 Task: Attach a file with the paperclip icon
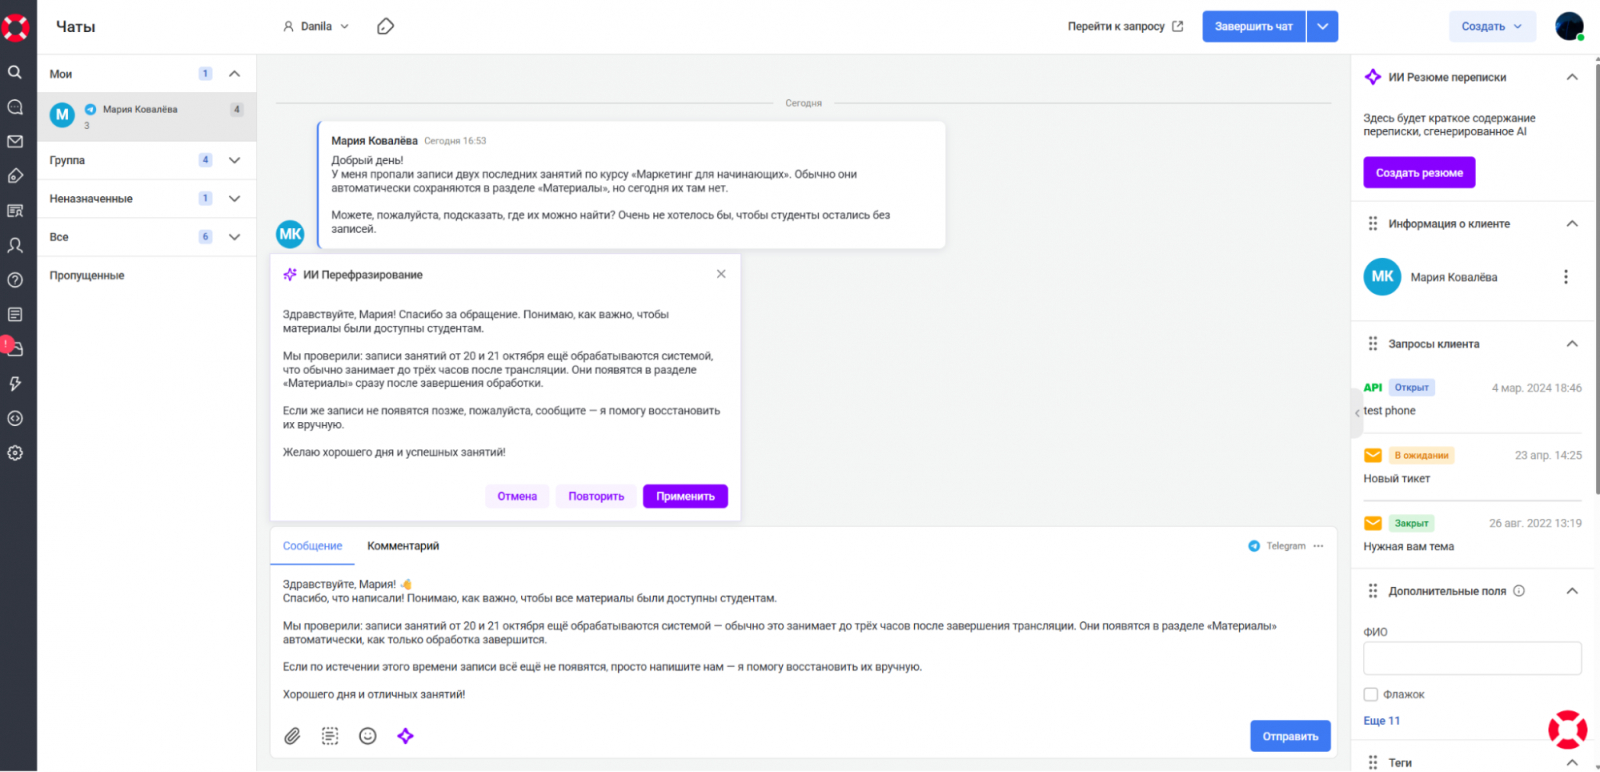[292, 736]
